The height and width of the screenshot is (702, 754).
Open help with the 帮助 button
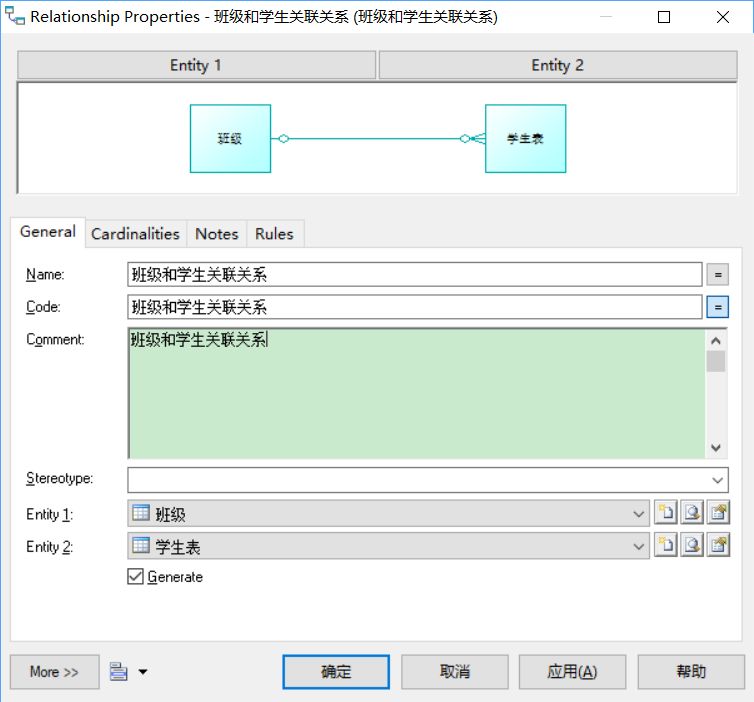691,672
